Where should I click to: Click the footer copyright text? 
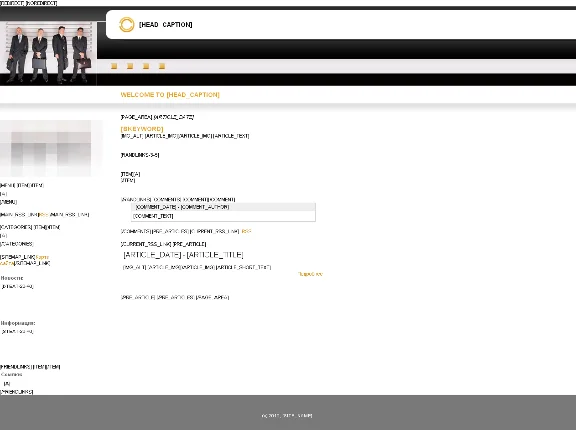287,416
